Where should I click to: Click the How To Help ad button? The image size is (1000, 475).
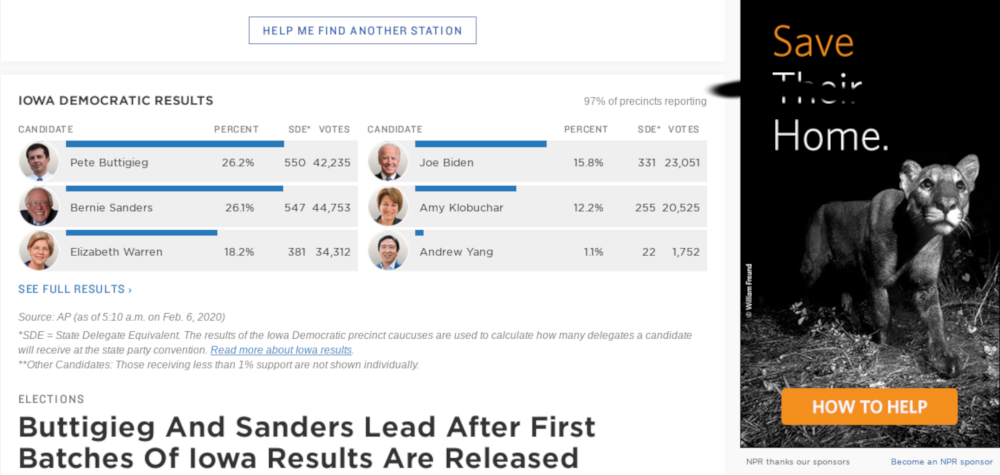click(869, 407)
